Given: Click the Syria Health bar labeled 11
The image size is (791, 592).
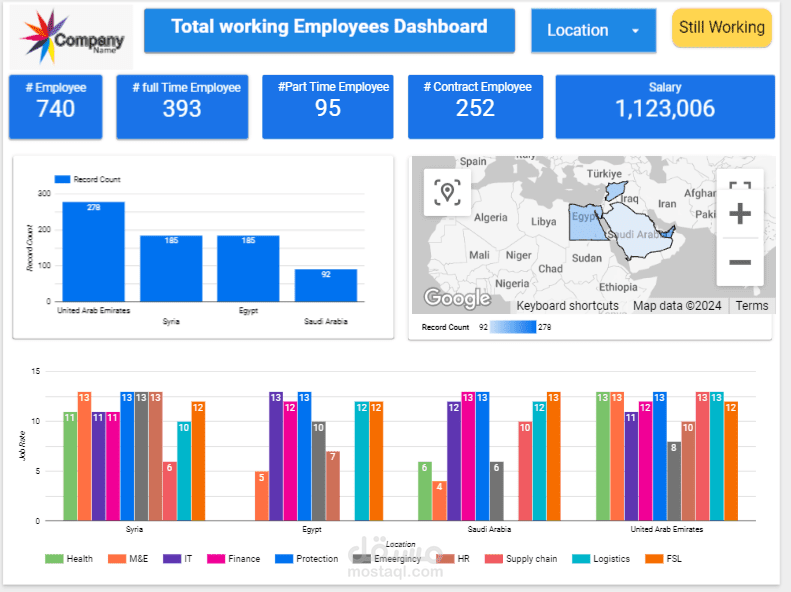Looking at the screenshot, I should point(70,466).
